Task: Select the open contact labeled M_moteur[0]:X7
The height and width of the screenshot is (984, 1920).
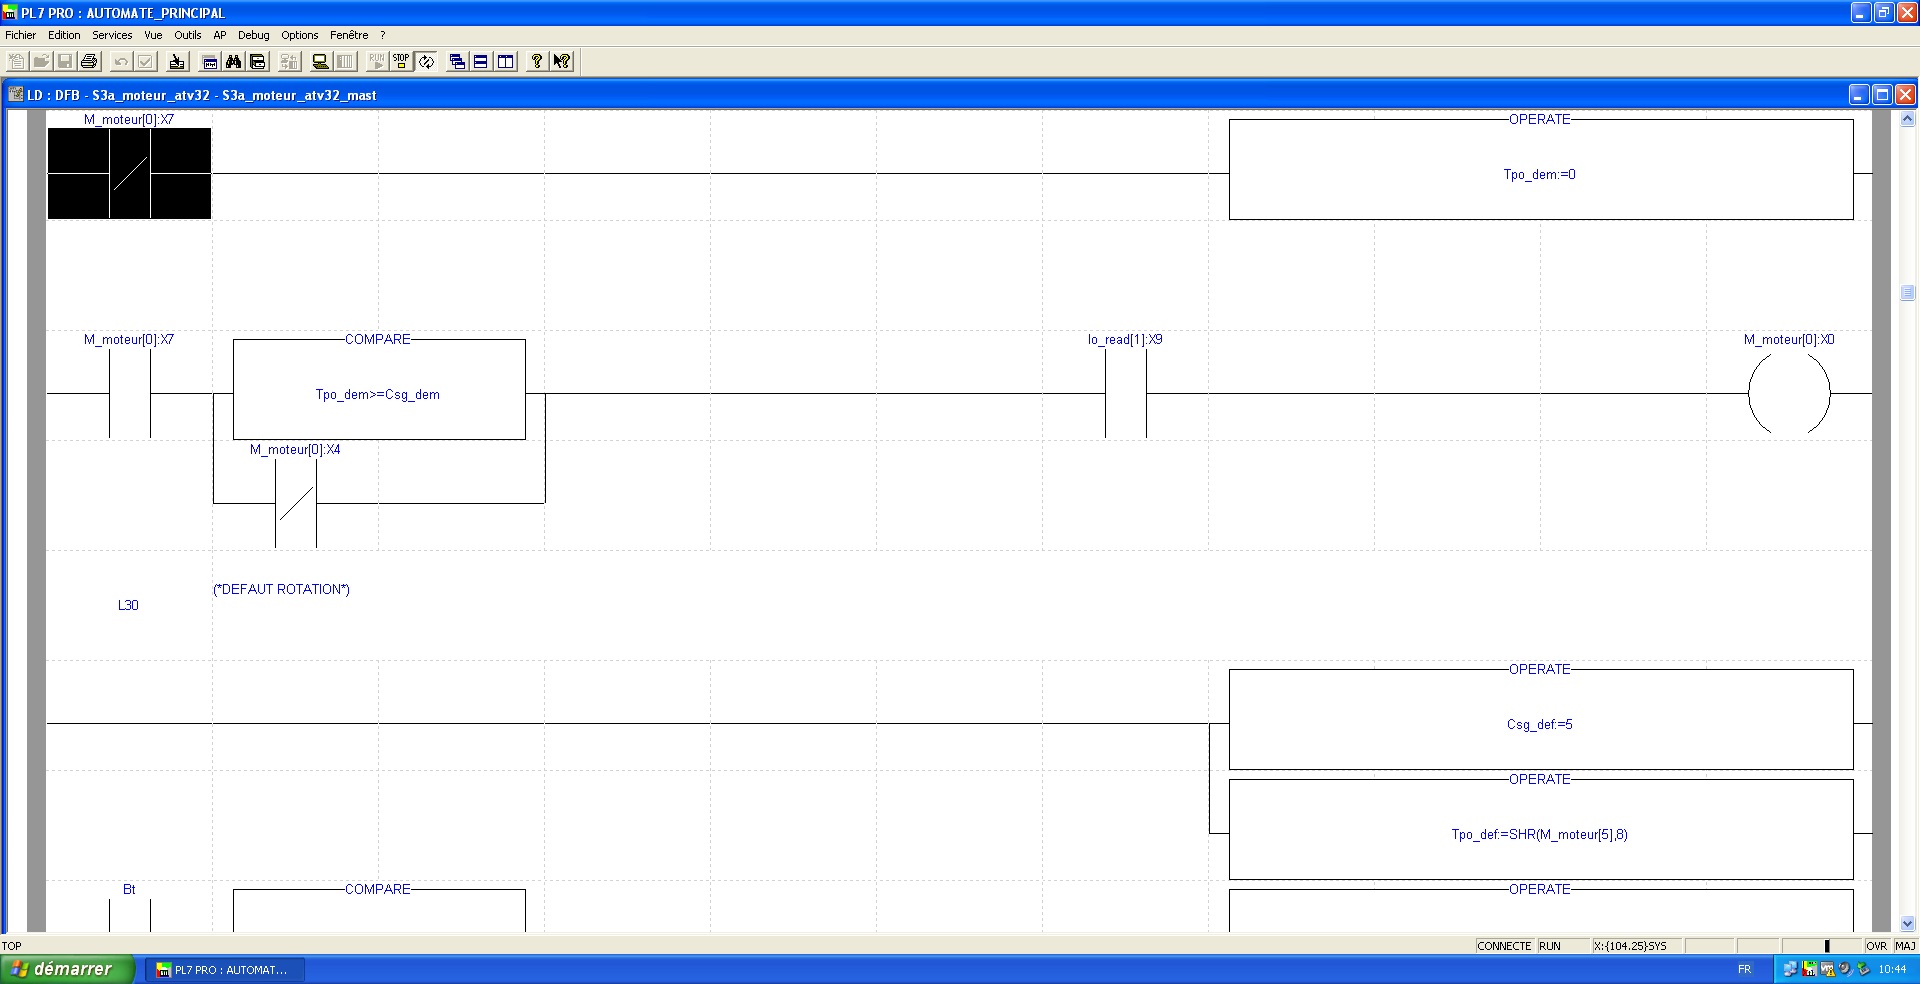Action: click(129, 393)
